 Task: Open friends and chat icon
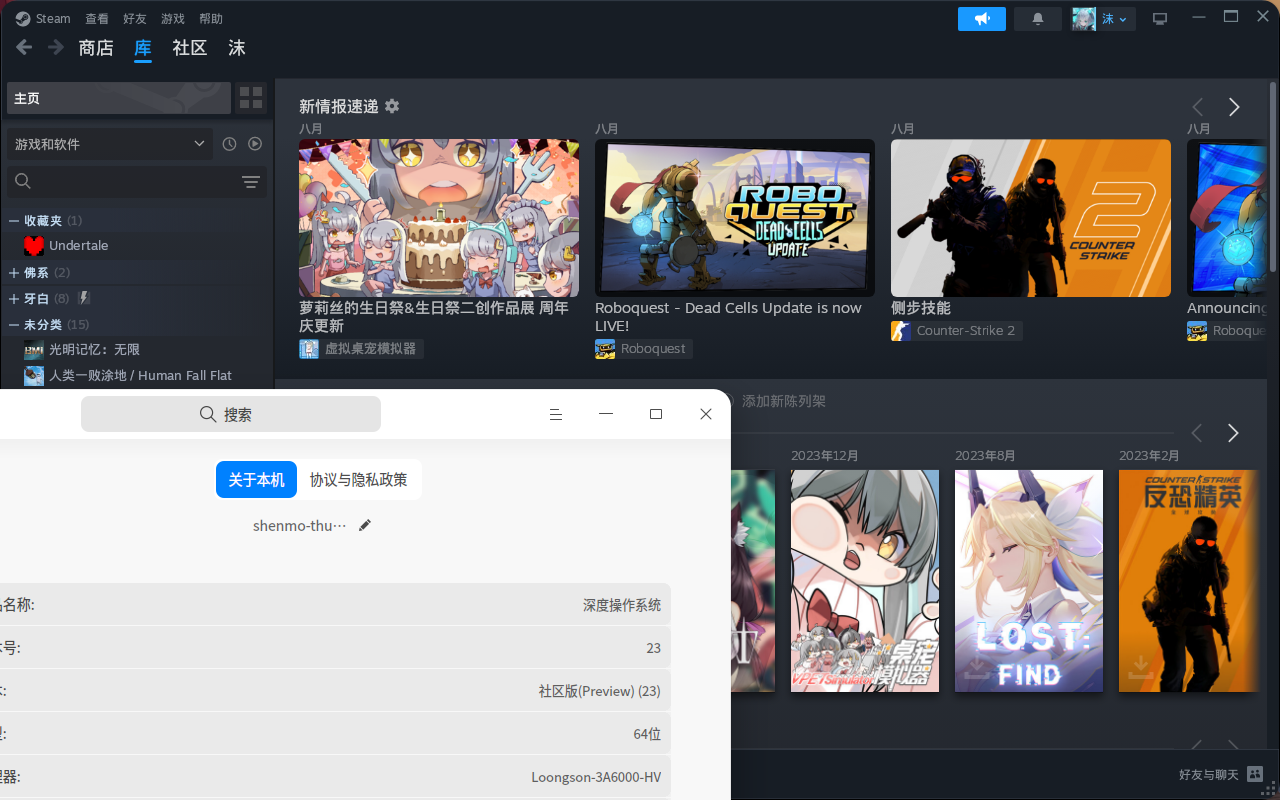pyautogui.click(x=1255, y=775)
